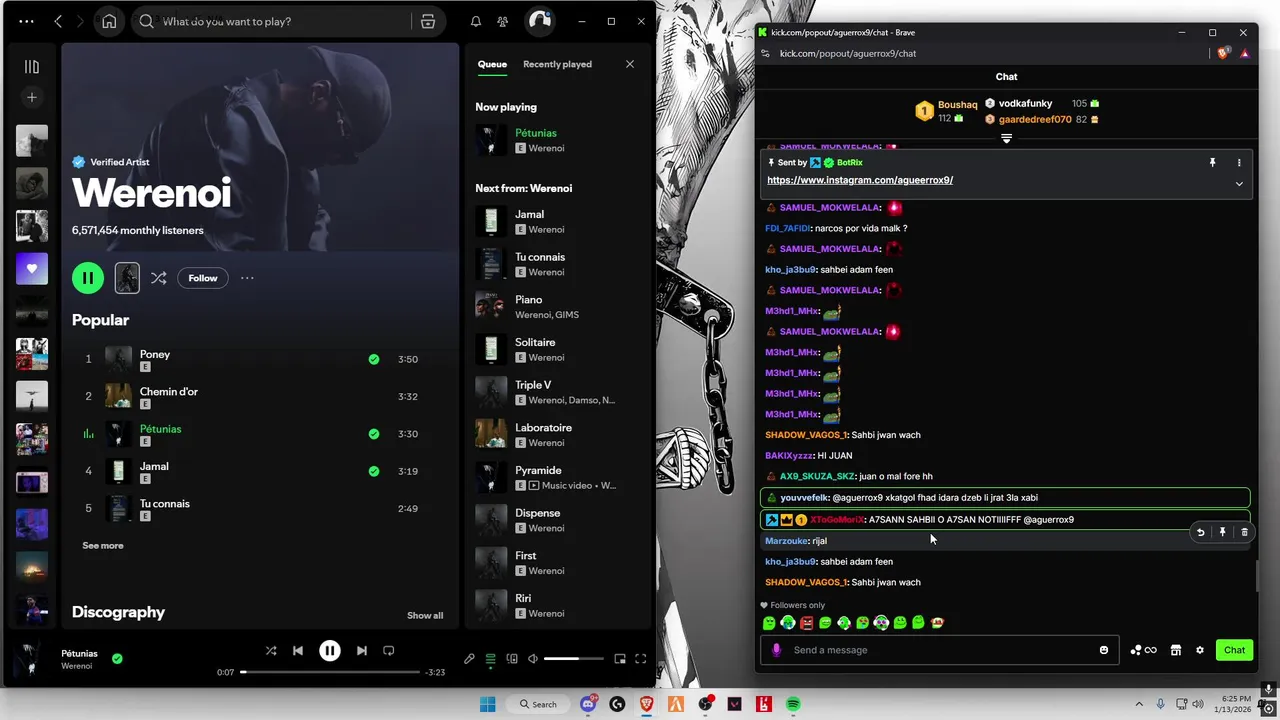Click the plus create button in Spotify sidebar

pyautogui.click(x=32, y=97)
